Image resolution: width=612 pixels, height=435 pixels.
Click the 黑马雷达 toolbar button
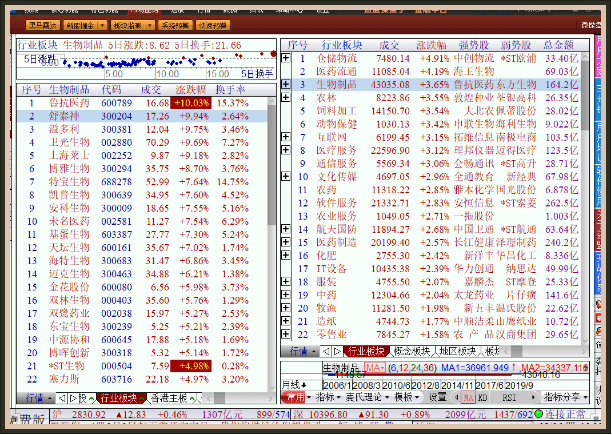[x=43, y=25]
